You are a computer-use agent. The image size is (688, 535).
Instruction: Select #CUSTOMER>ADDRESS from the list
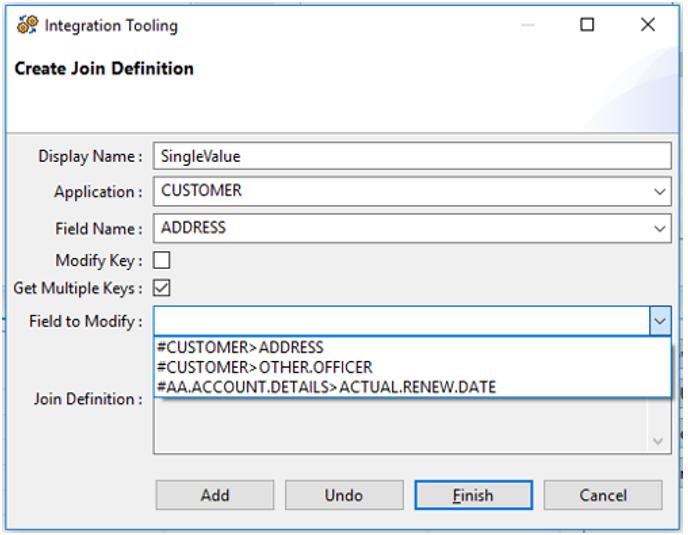pos(240,348)
